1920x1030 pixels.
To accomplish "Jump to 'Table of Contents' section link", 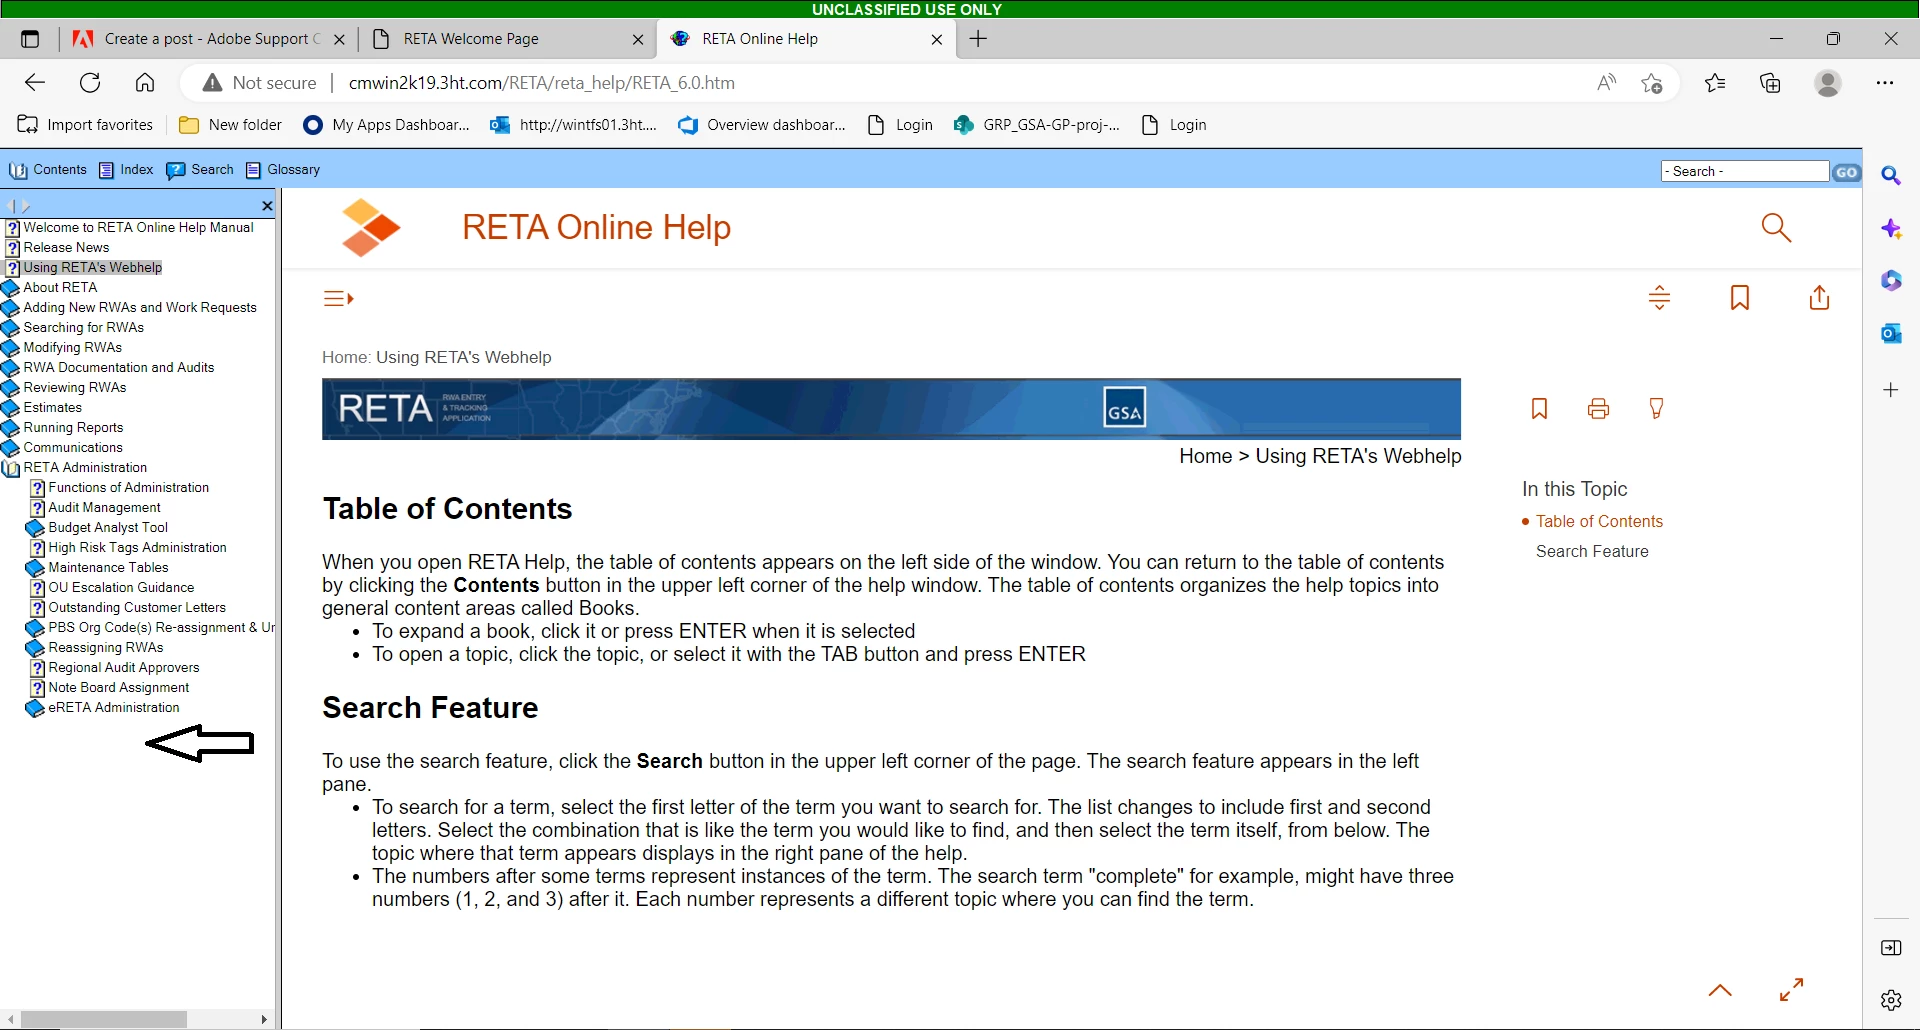I will [x=1599, y=521].
